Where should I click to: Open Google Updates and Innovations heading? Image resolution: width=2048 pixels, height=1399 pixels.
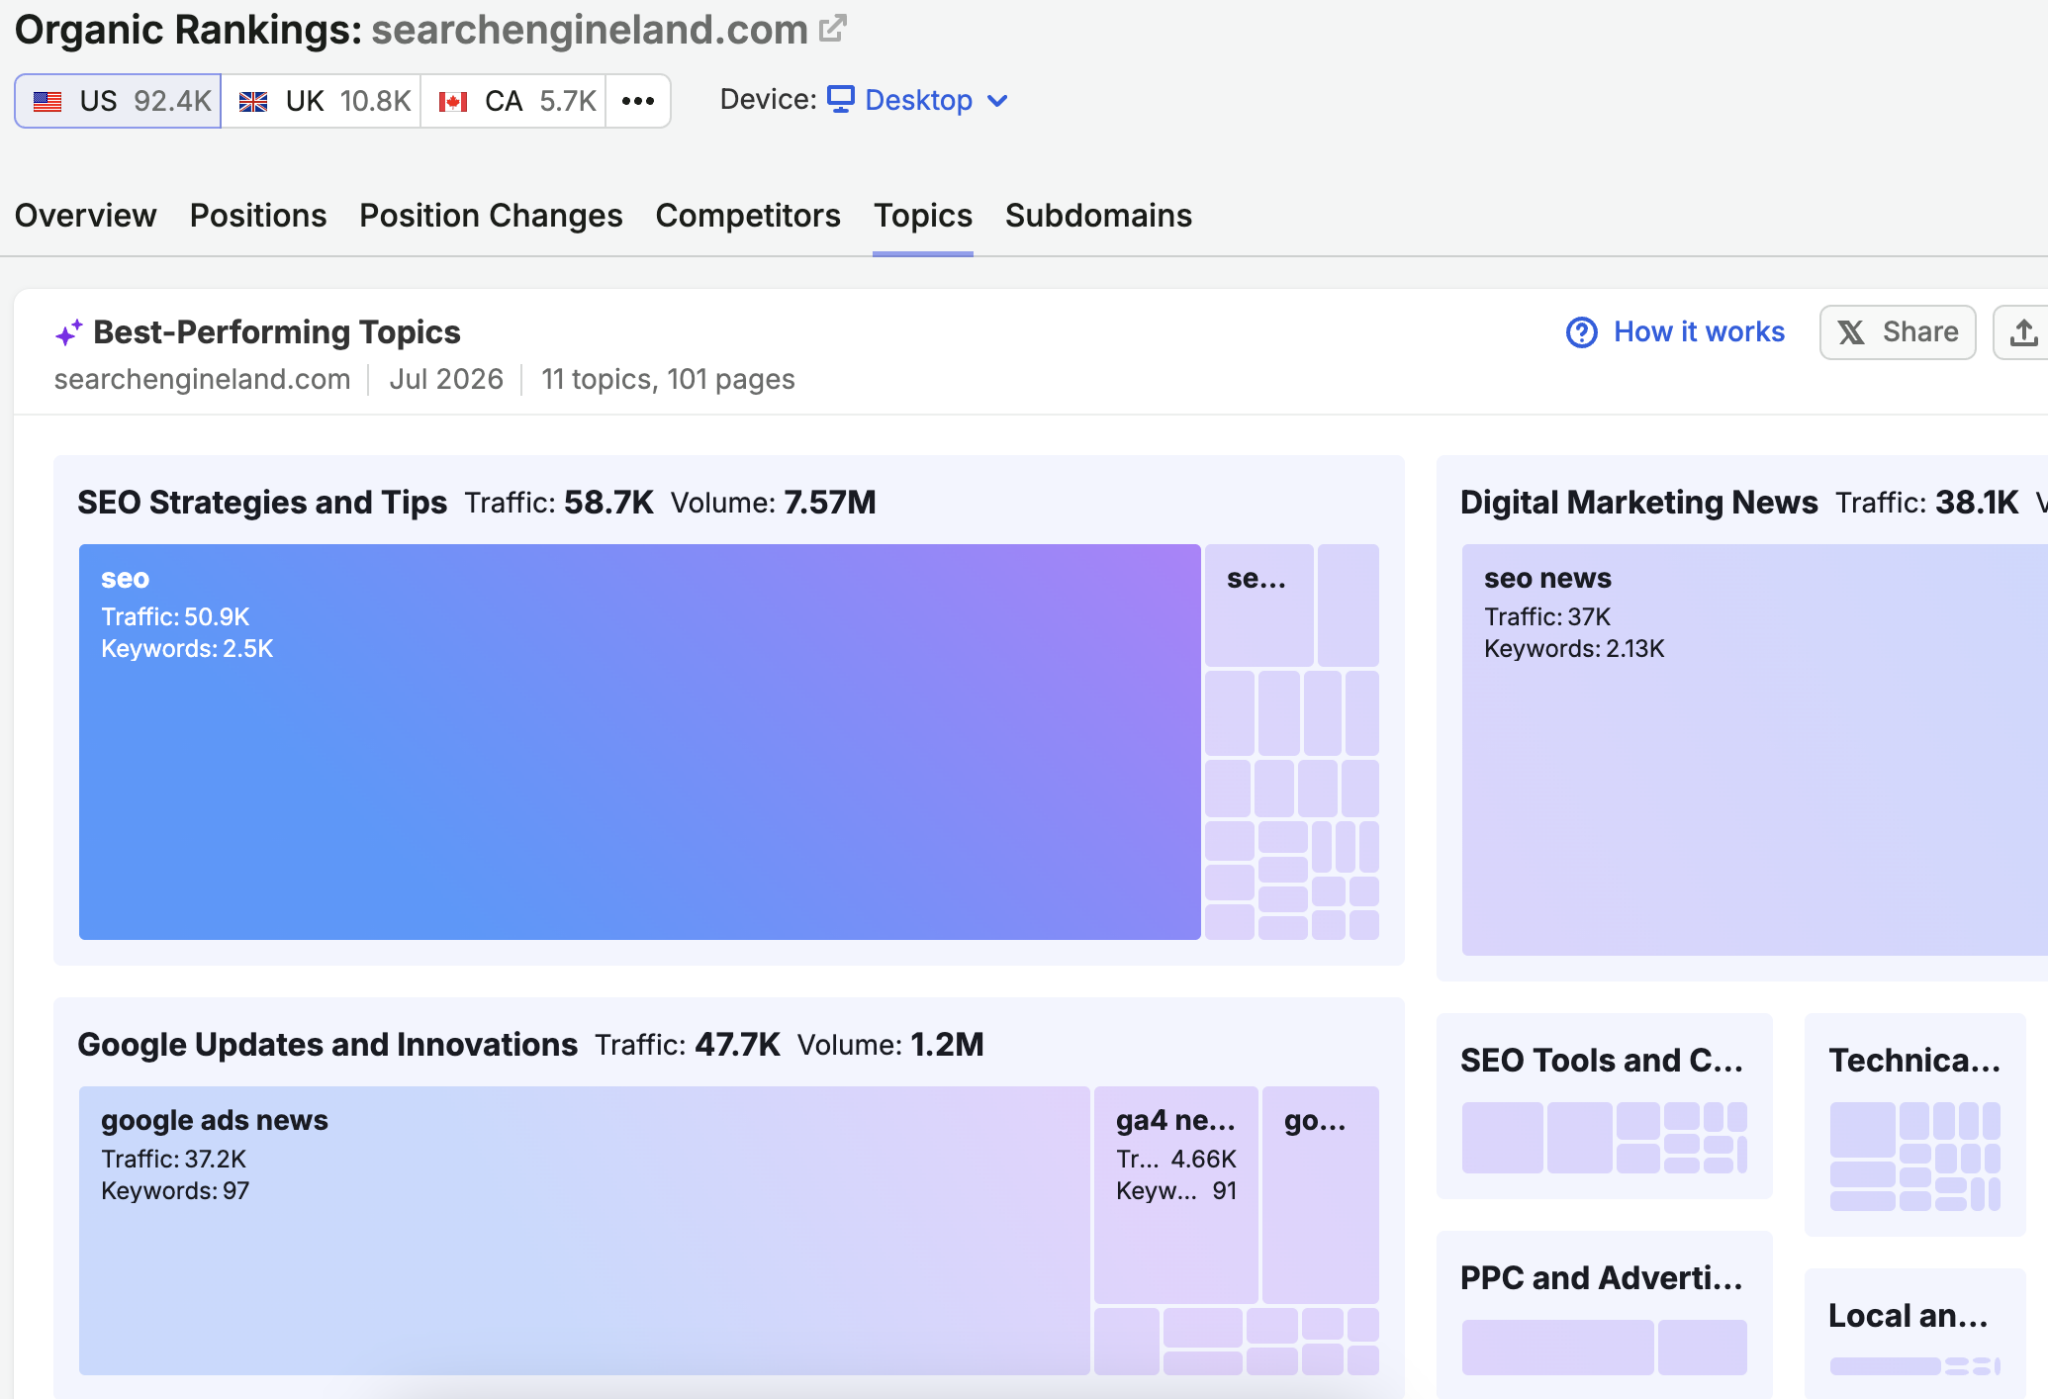[328, 1044]
